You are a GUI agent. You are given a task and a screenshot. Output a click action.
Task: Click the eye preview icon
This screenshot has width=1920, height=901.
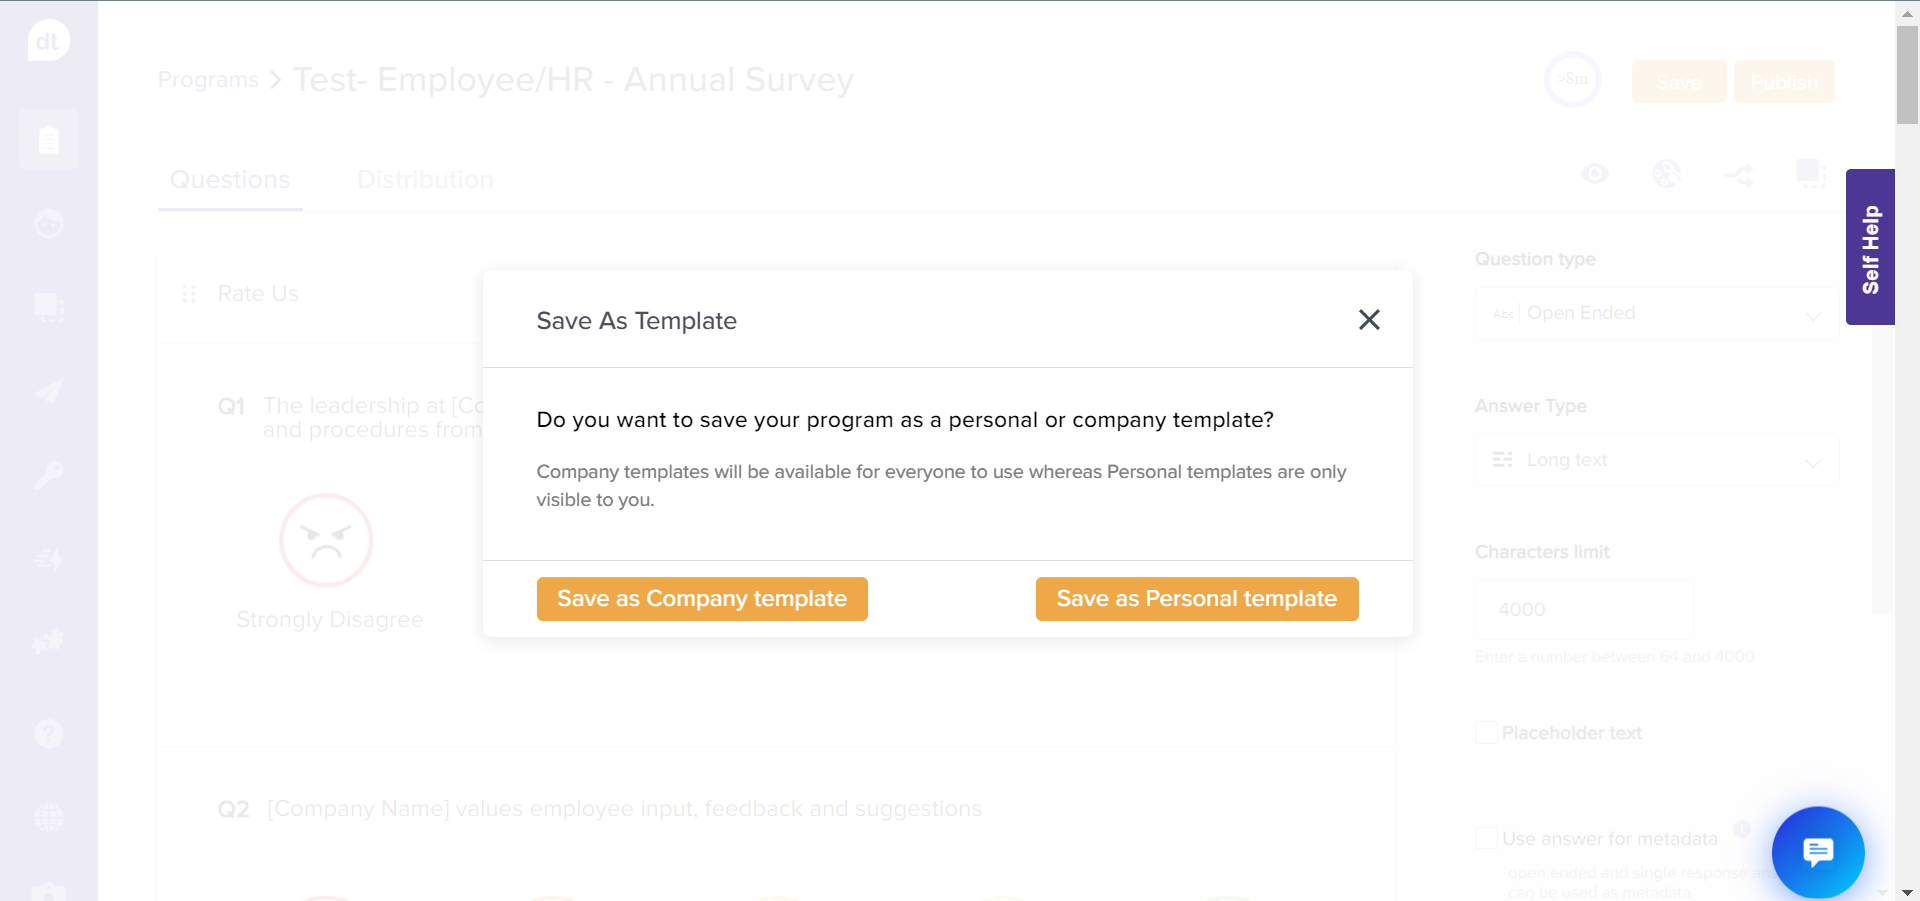1595,175
